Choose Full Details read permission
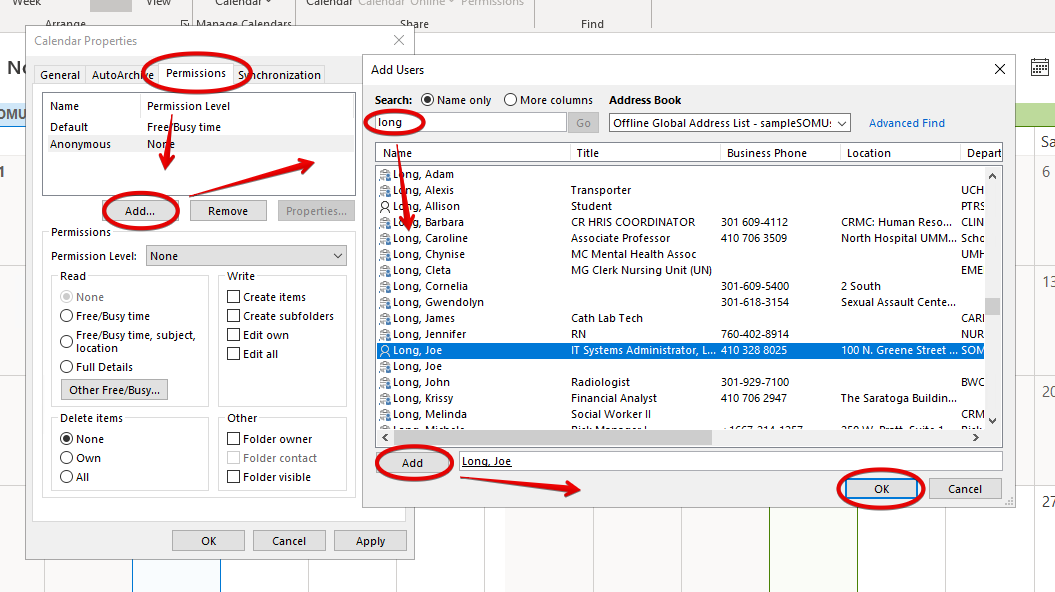Screen dimensions: 1055x592 tap(67, 367)
